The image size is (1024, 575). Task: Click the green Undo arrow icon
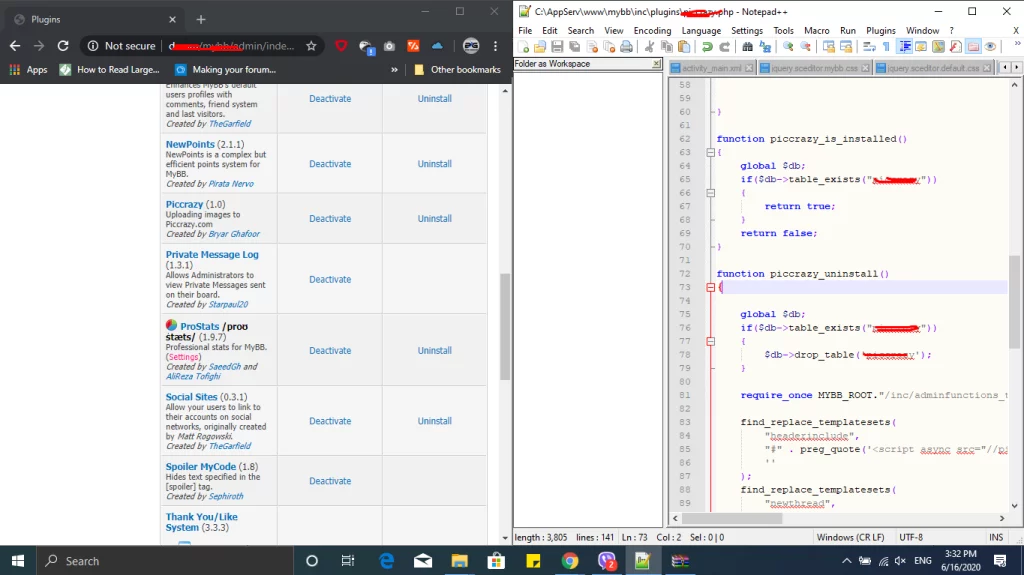point(707,46)
